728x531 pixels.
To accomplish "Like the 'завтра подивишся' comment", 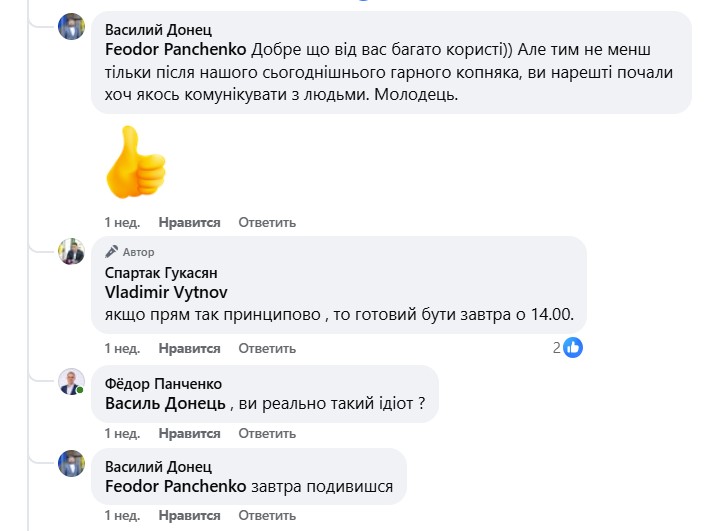I will (x=189, y=516).
